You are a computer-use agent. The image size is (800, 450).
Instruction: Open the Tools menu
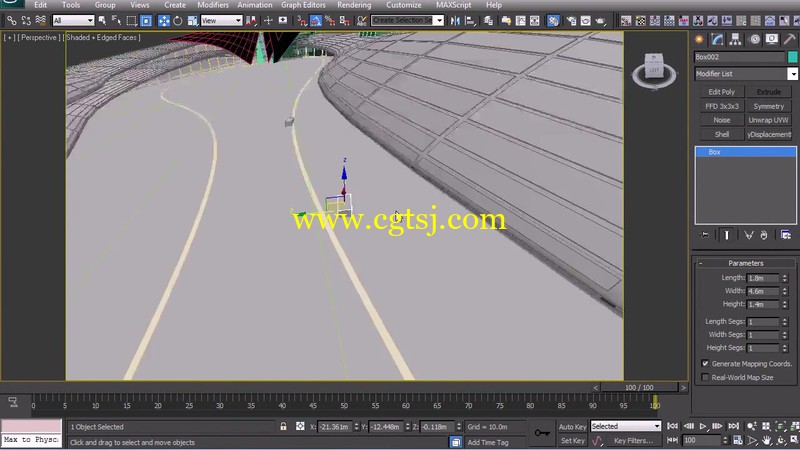(71, 5)
